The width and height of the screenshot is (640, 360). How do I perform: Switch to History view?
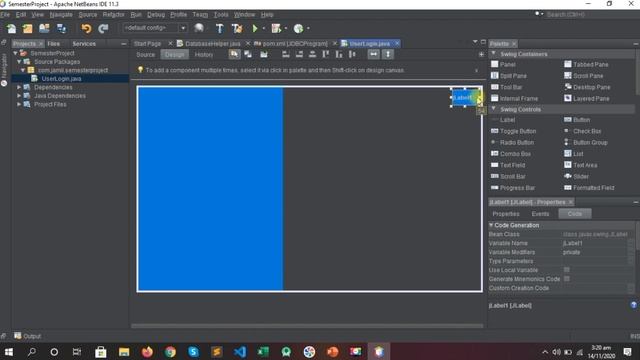point(204,55)
